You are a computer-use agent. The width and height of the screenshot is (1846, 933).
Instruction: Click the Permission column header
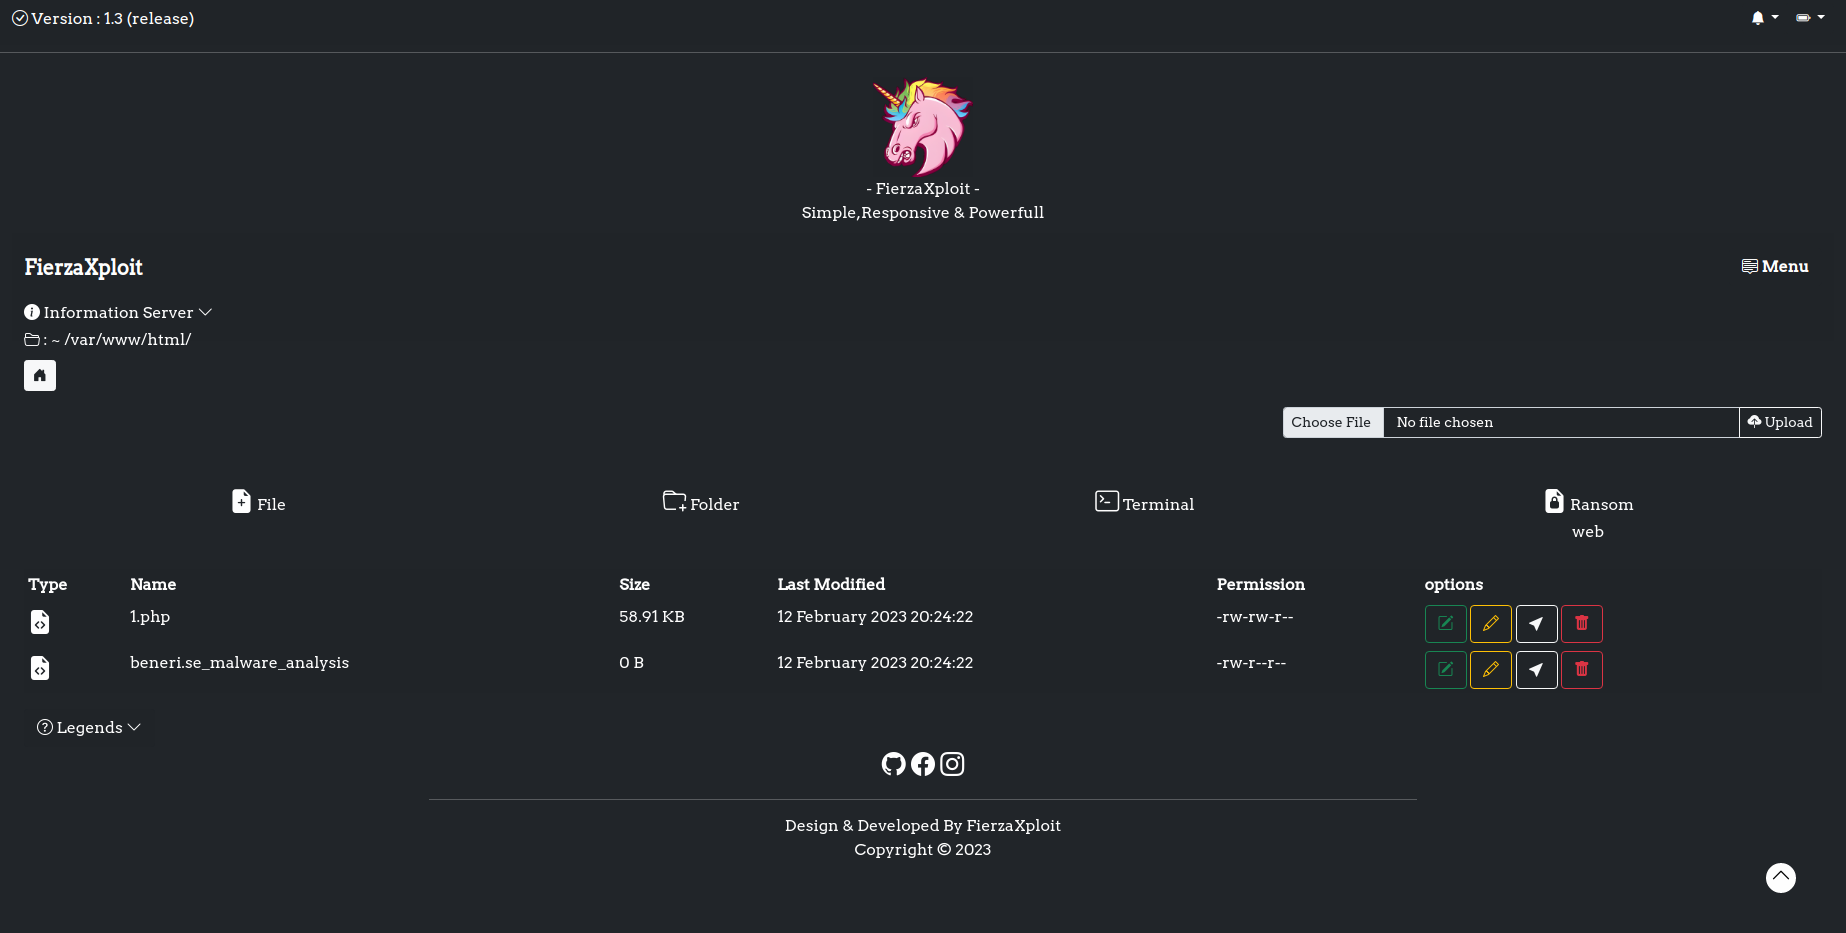(x=1261, y=584)
